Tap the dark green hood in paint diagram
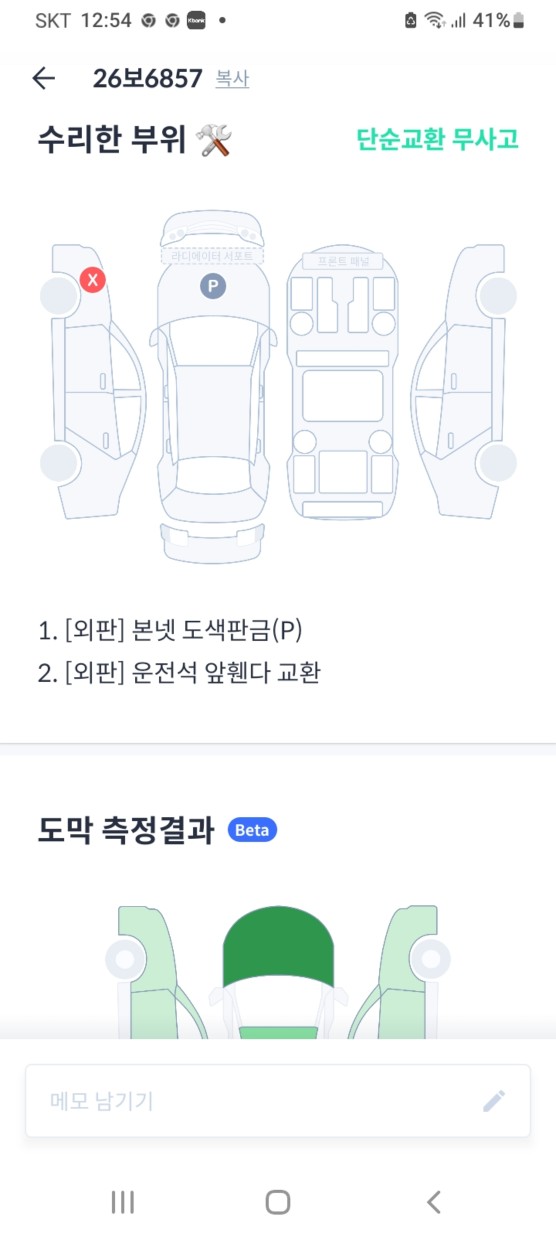 tap(277, 944)
